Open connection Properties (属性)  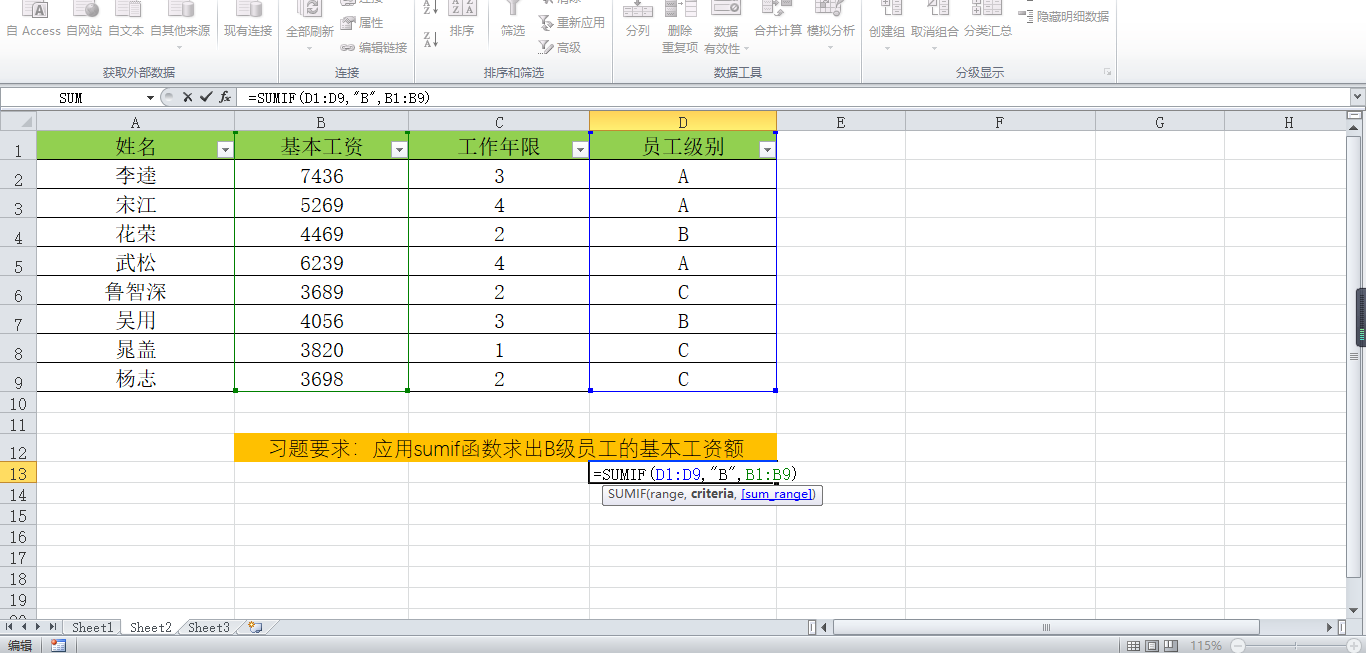pyautogui.click(x=361, y=23)
